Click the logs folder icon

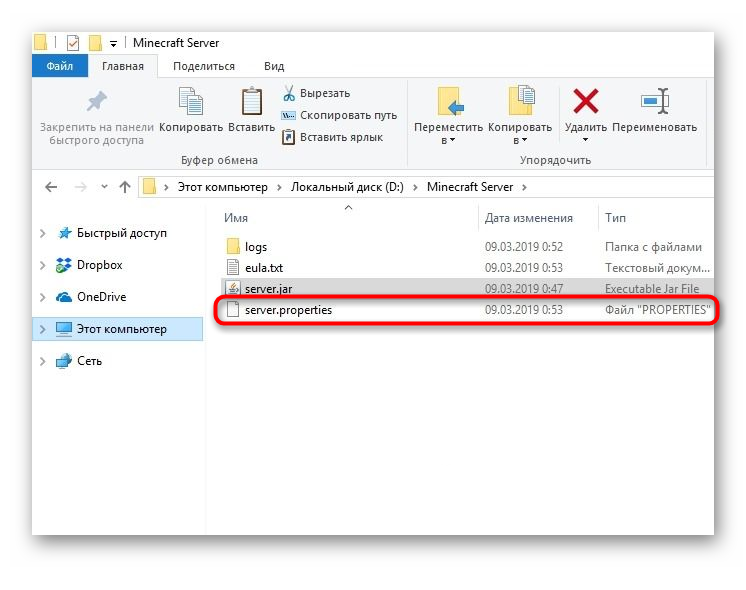click(233, 246)
